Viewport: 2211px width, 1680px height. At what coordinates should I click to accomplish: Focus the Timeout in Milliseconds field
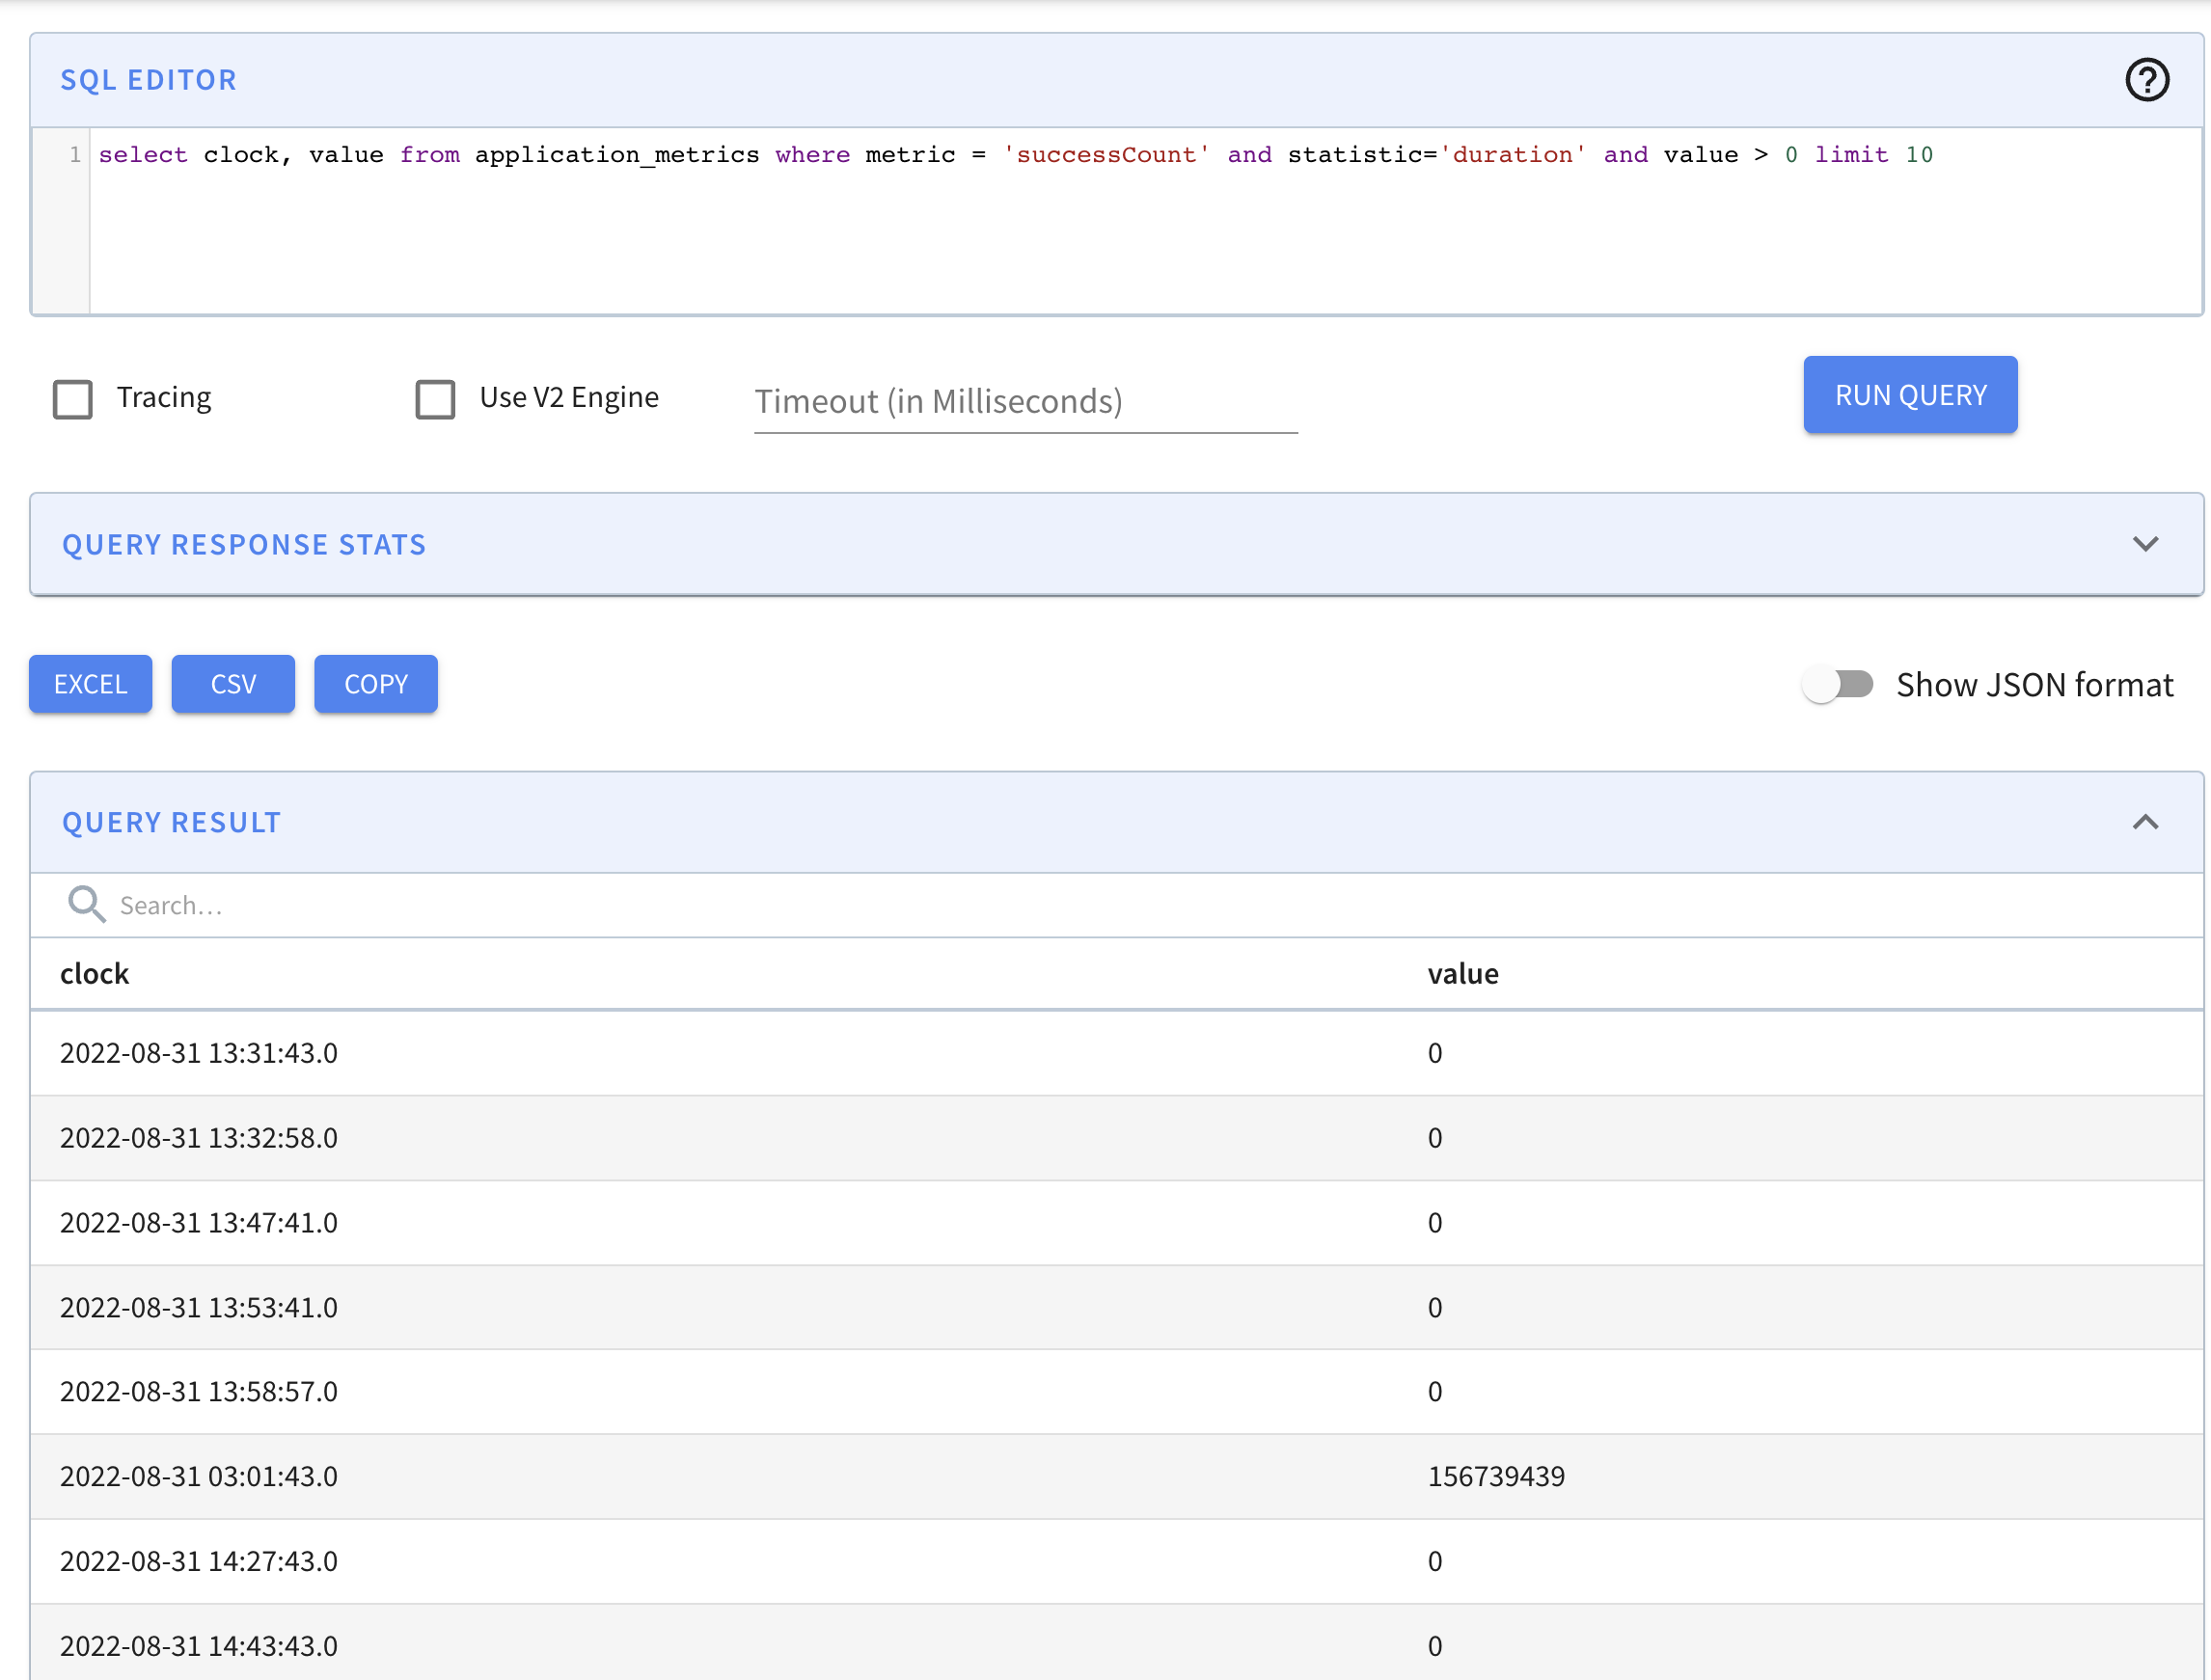tap(1025, 402)
